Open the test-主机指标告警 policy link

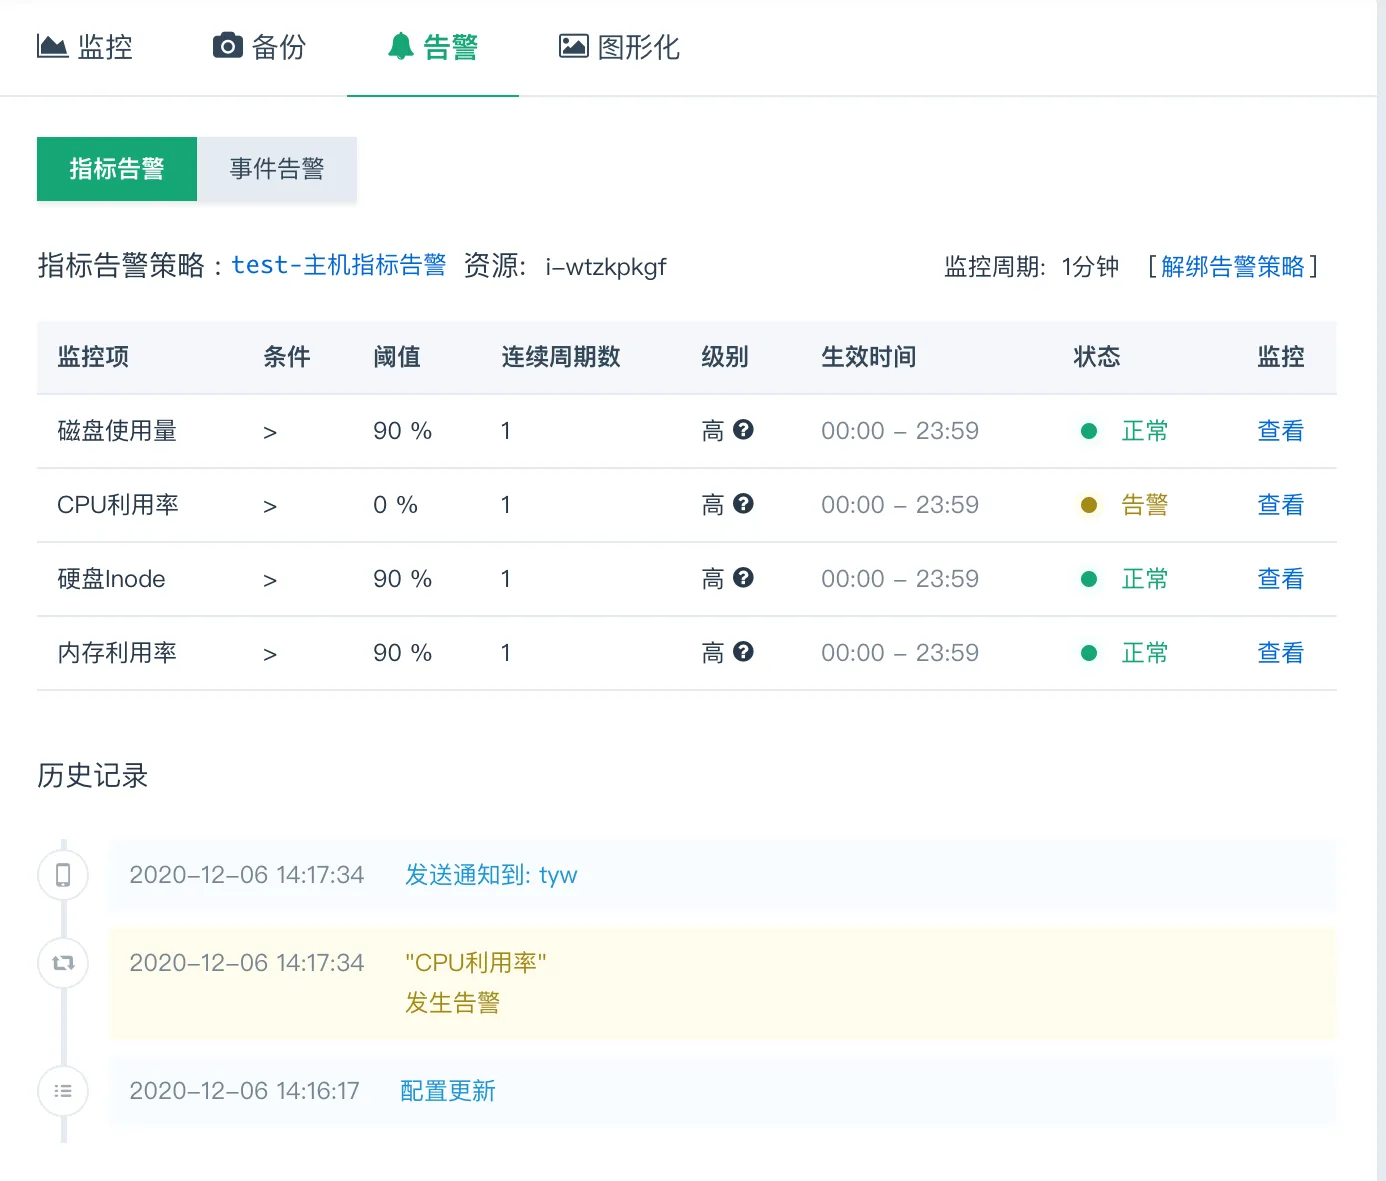tap(339, 265)
